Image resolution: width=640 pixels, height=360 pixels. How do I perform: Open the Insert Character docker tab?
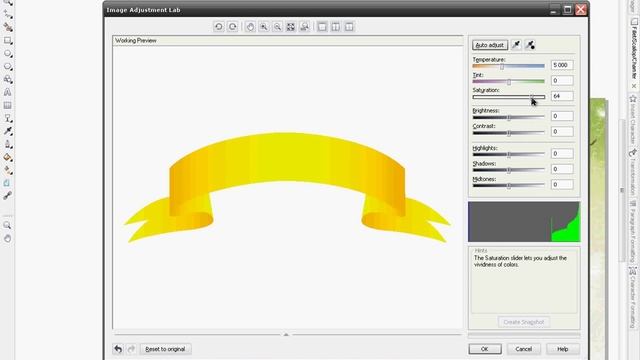click(634, 119)
